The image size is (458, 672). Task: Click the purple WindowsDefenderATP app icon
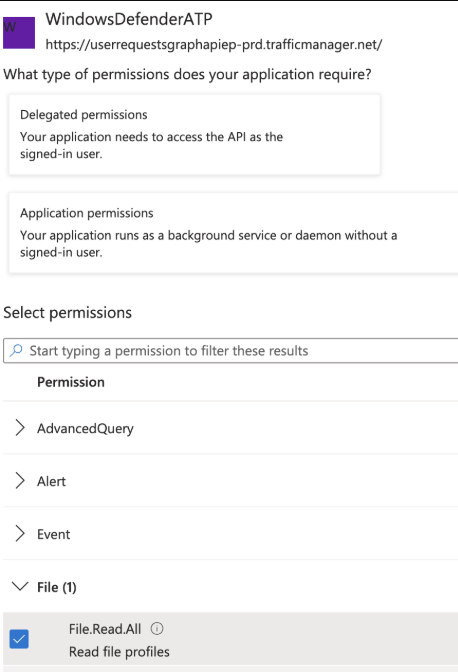(x=19, y=33)
